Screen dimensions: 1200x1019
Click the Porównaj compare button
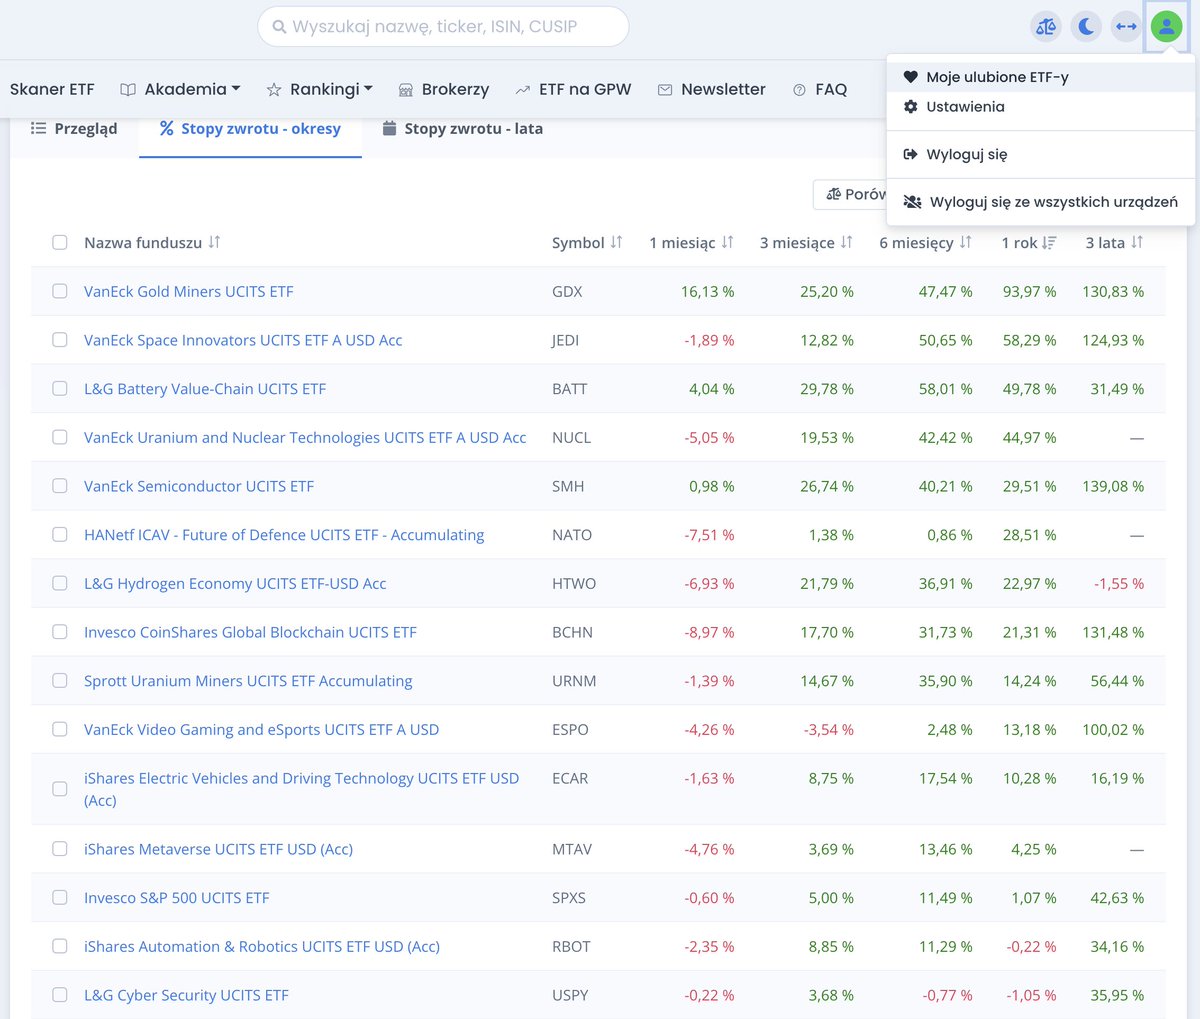pos(851,194)
